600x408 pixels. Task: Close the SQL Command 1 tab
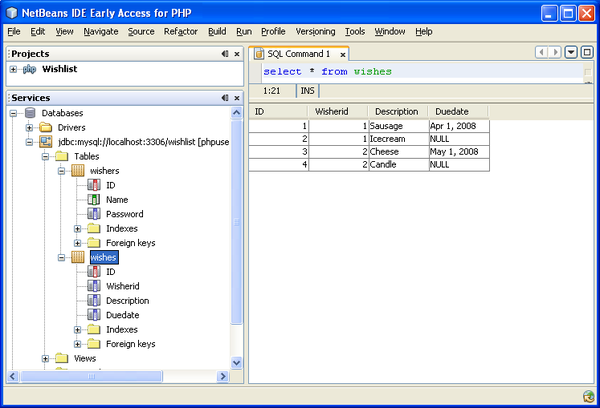[x=343, y=55]
